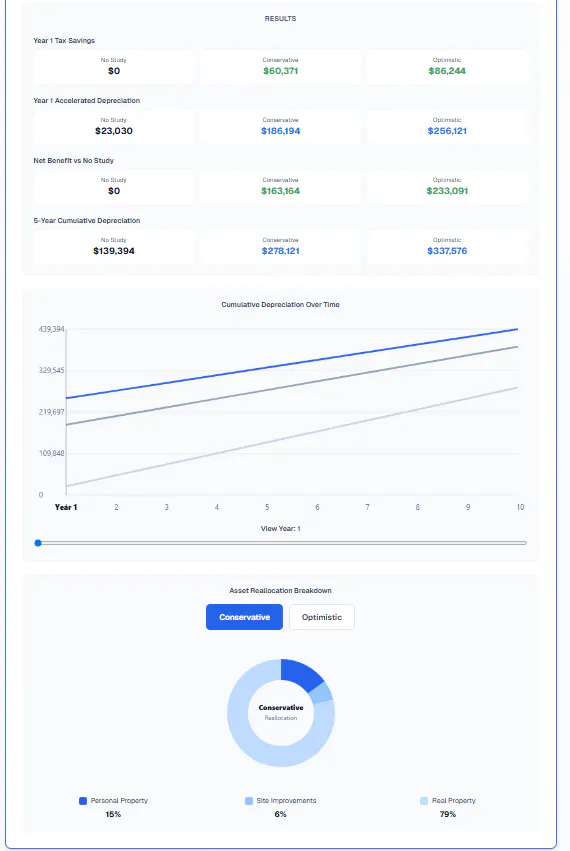Click the Conservative net benefit $163,164
This screenshot has width=570, height=851.
coord(281,191)
